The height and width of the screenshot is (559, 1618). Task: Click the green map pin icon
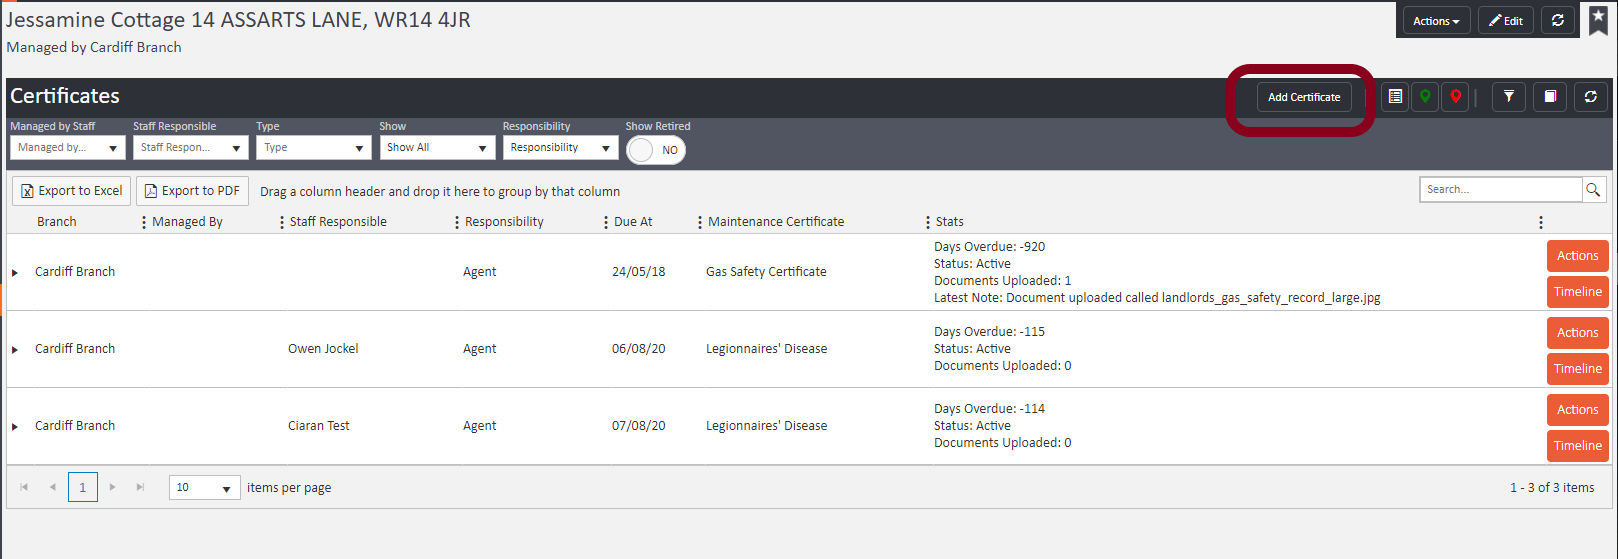coord(1425,97)
